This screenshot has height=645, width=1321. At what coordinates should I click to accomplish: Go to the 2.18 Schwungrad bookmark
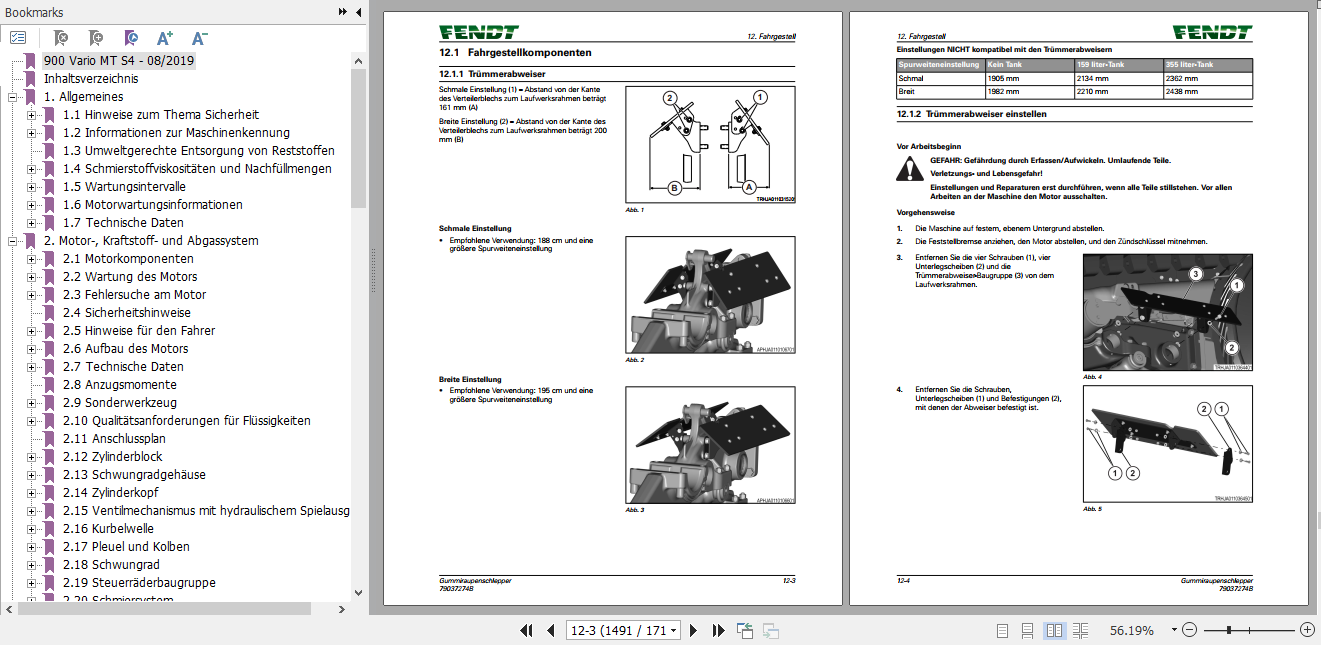click(x=111, y=565)
